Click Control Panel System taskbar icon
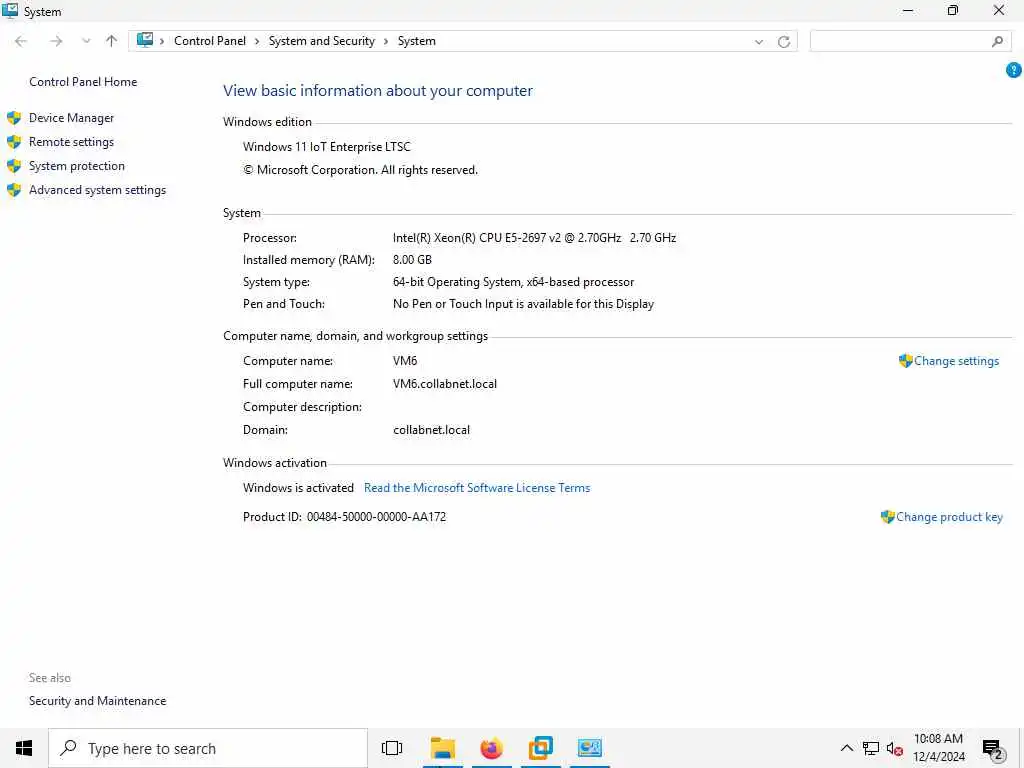 [x=590, y=748]
